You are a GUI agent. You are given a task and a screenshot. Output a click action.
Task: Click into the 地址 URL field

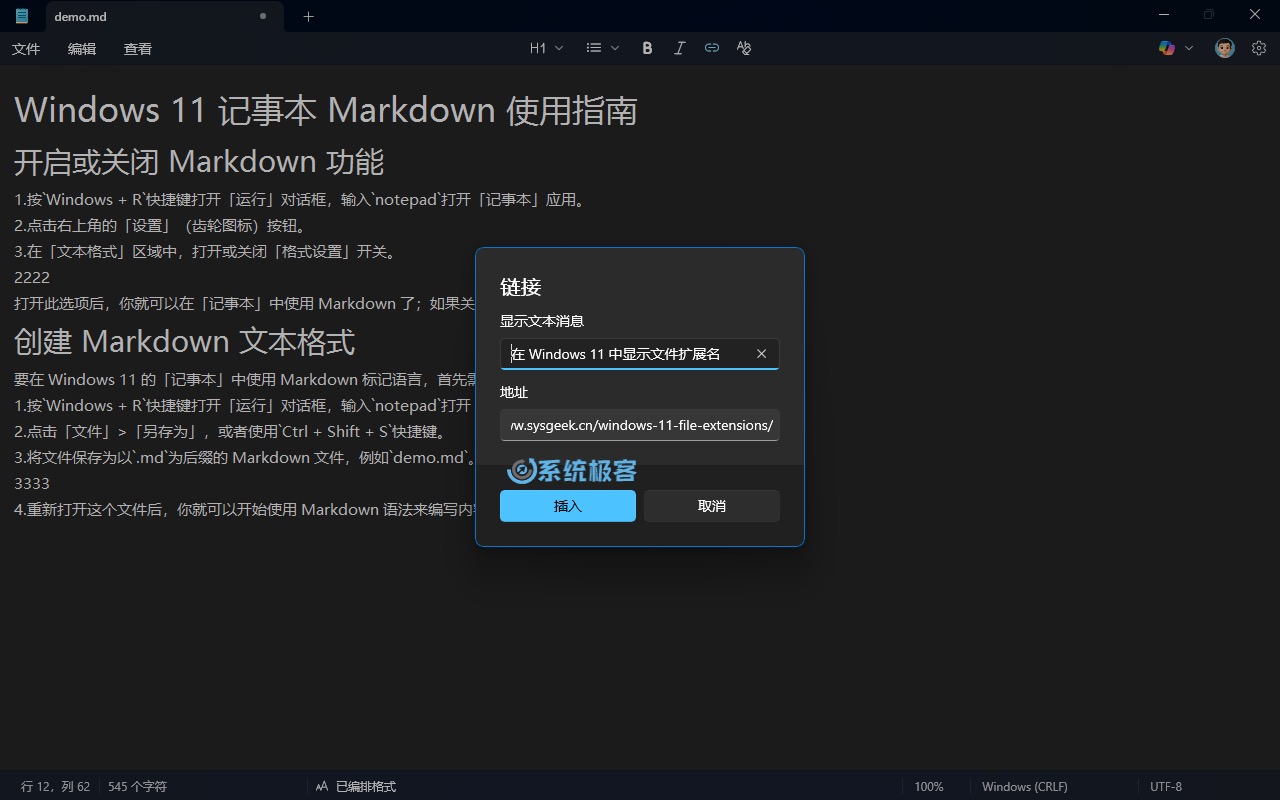click(x=639, y=425)
